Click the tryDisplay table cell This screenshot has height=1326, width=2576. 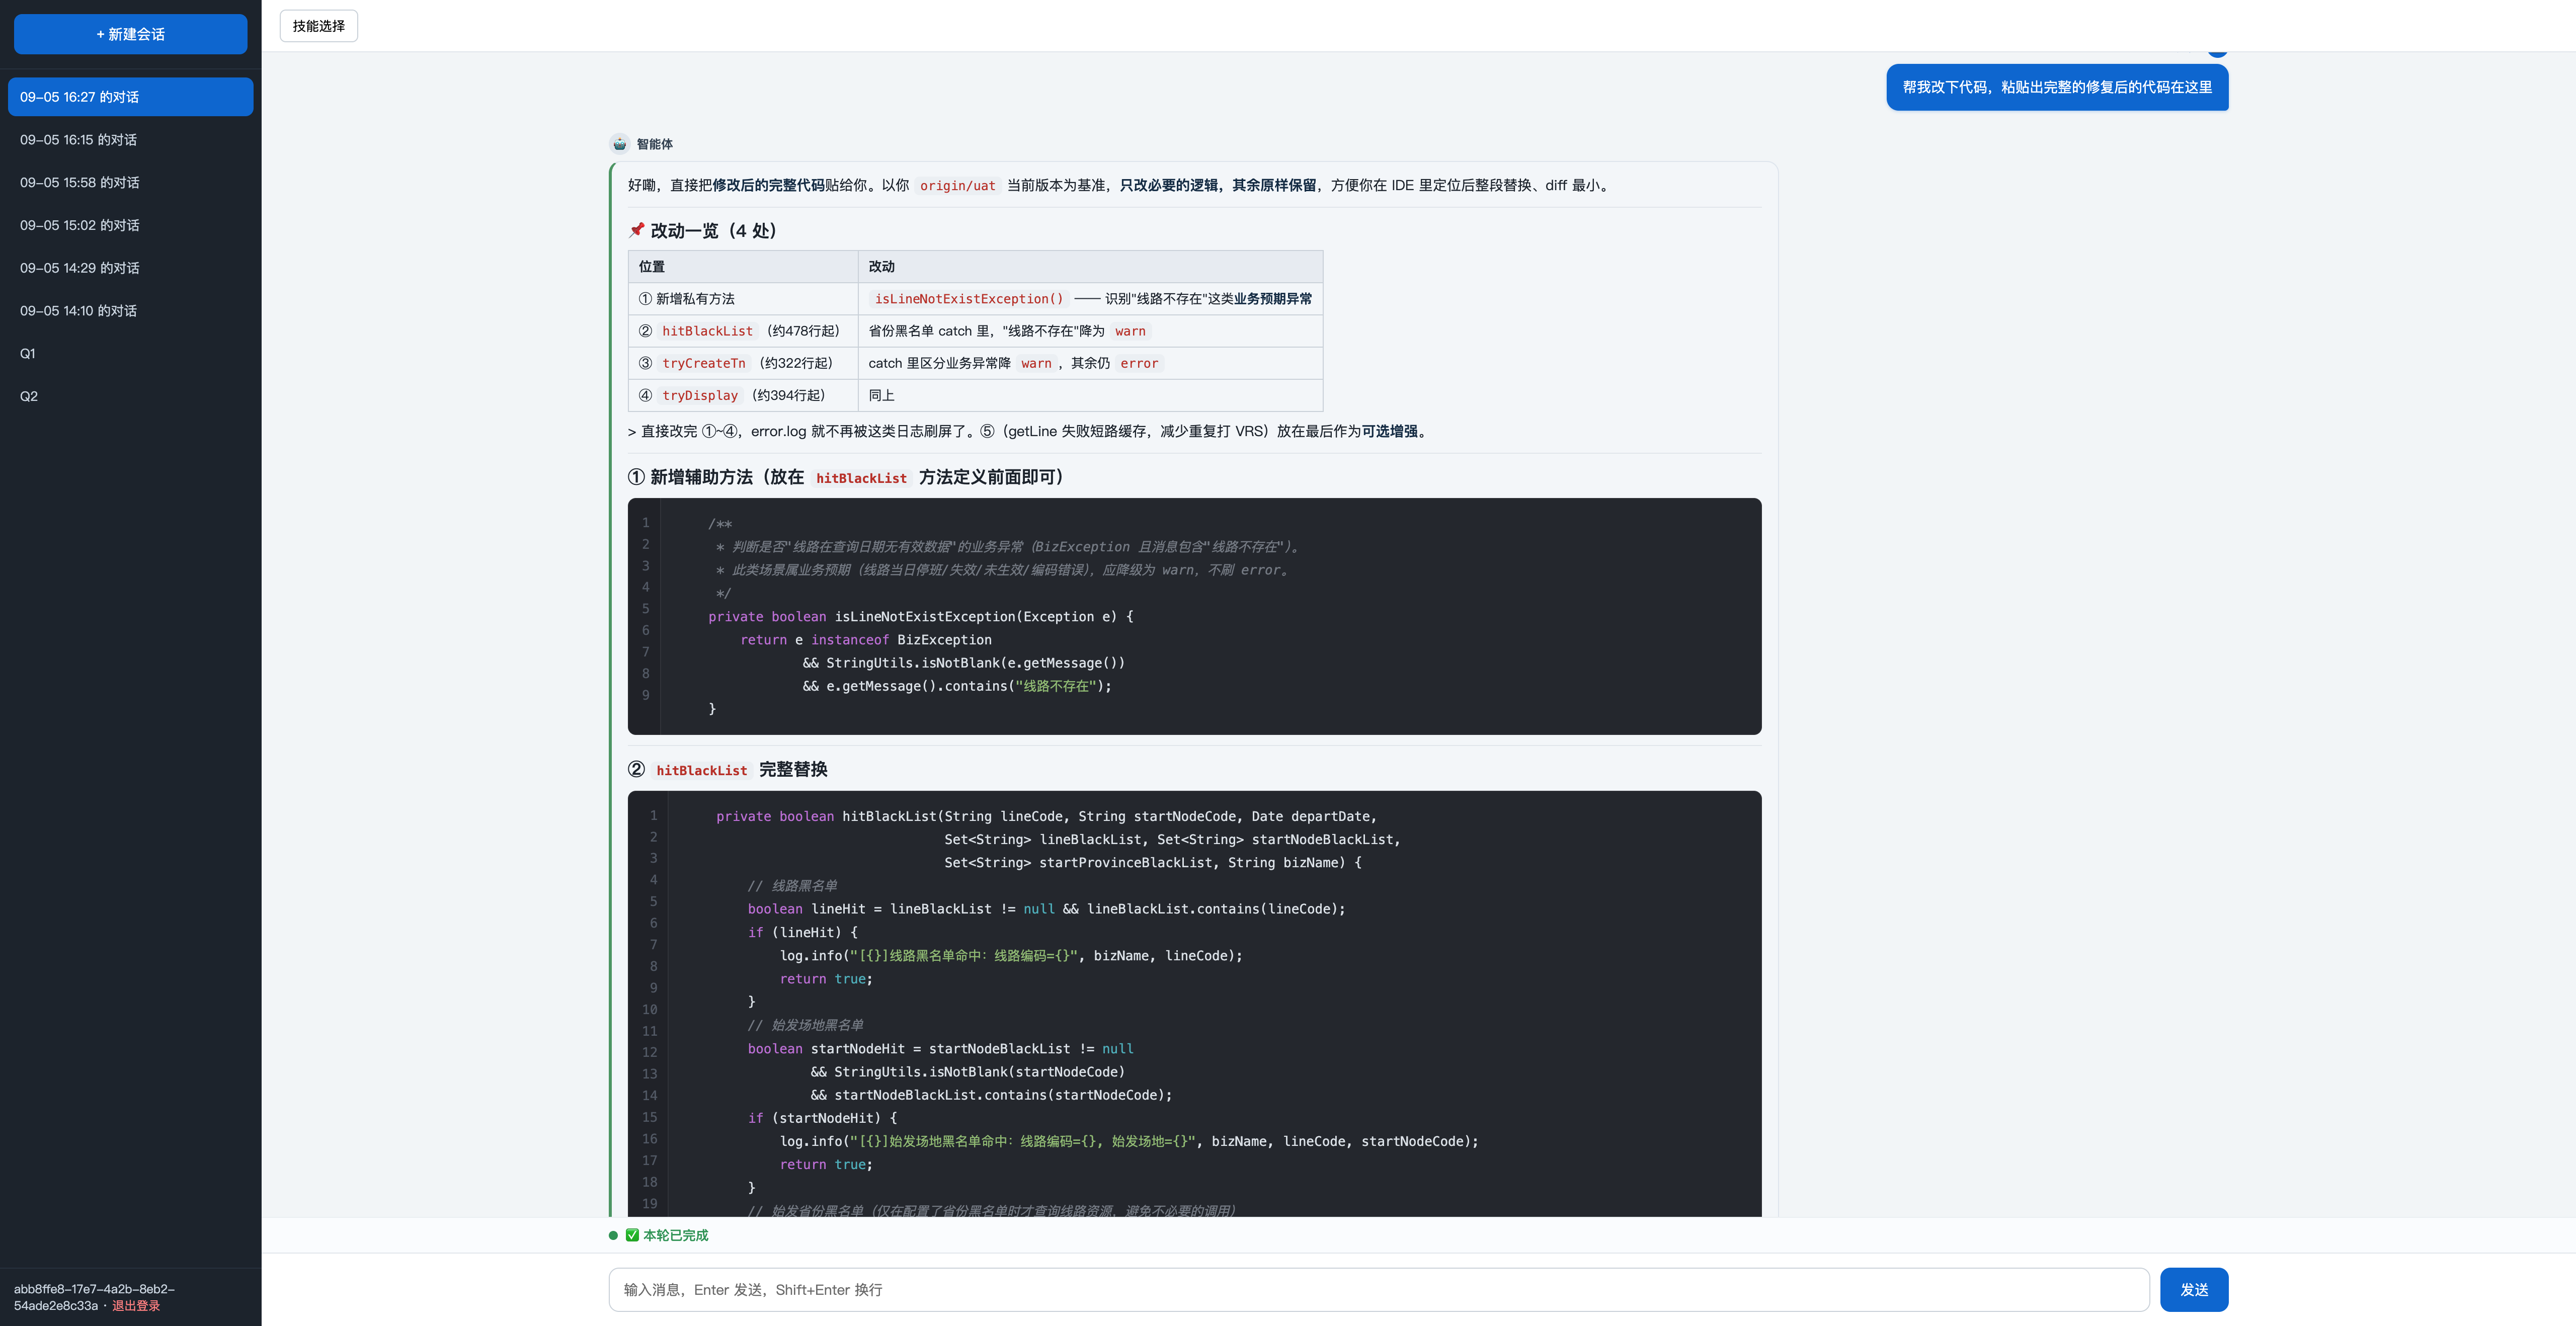coord(743,395)
